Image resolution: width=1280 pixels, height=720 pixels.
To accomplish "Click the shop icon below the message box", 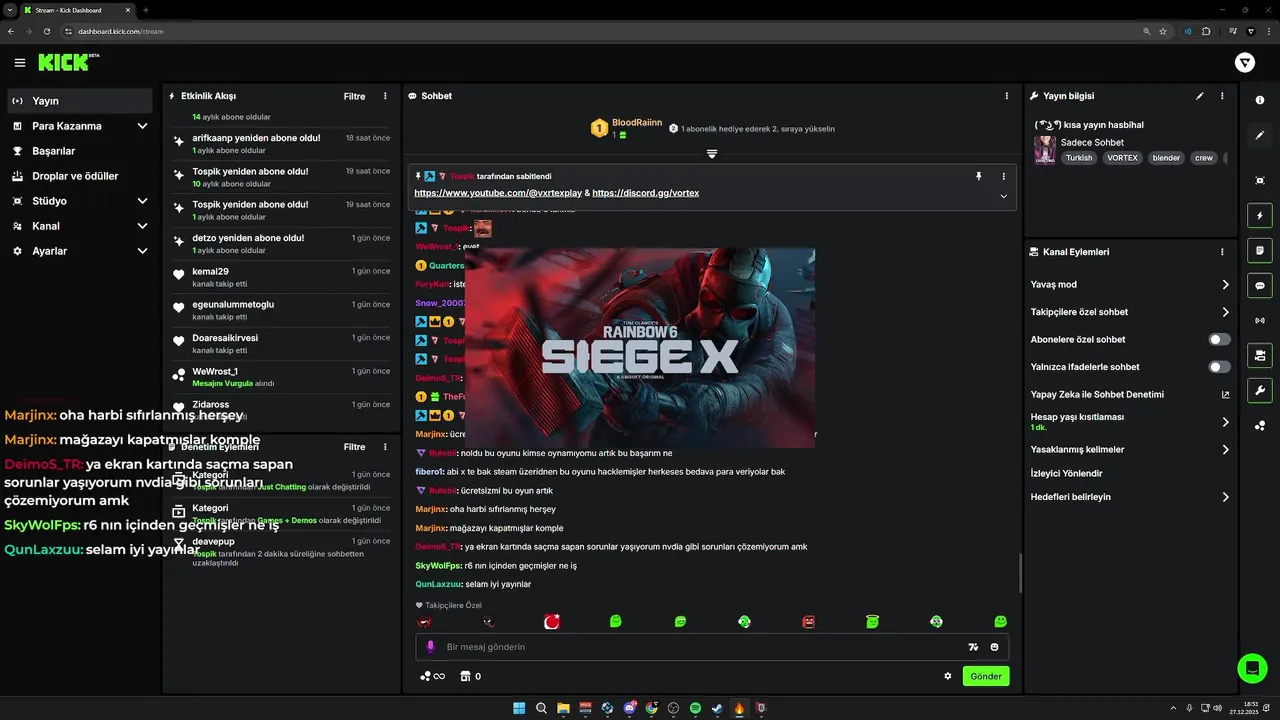I will pyautogui.click(x=465, y=676).
